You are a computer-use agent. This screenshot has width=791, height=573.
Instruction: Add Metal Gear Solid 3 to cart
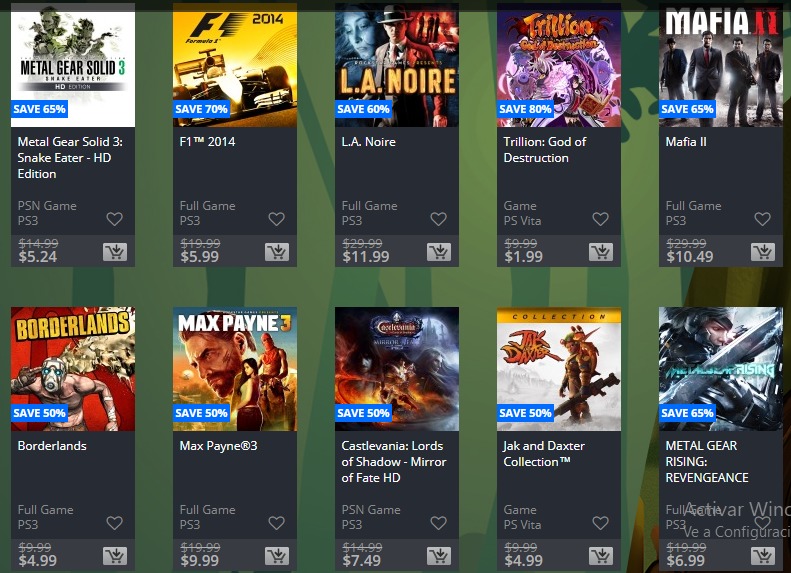tap(115, 252)
